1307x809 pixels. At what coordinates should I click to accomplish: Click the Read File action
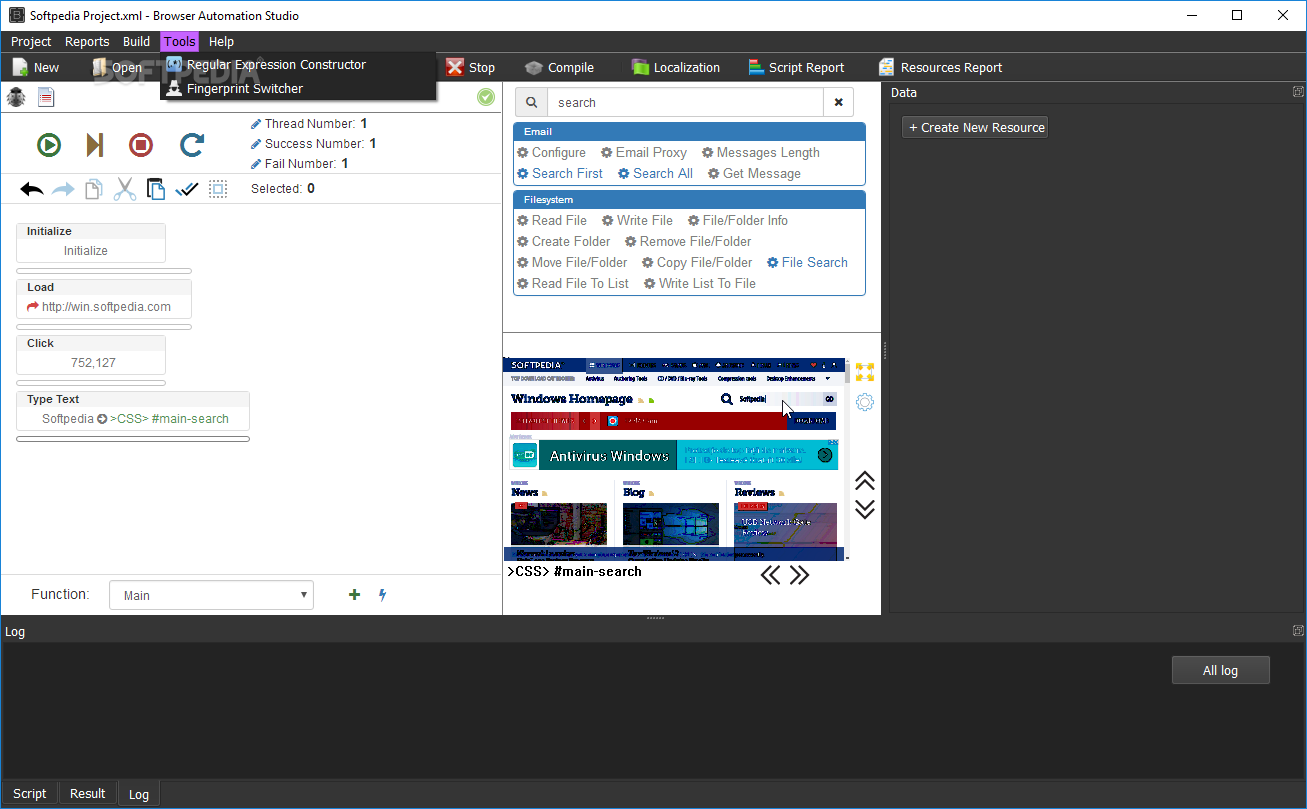tap(552, 221)
